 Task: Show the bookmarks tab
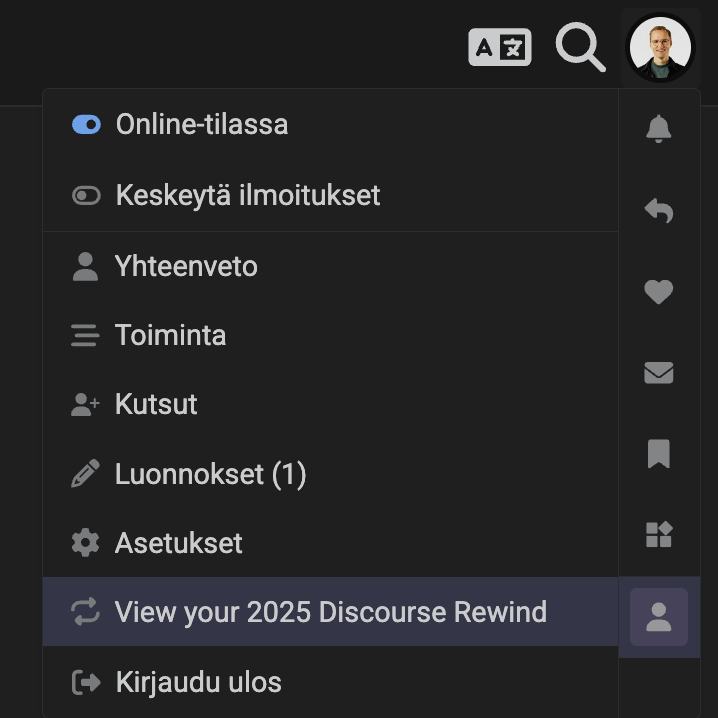(x=658, y=454)
